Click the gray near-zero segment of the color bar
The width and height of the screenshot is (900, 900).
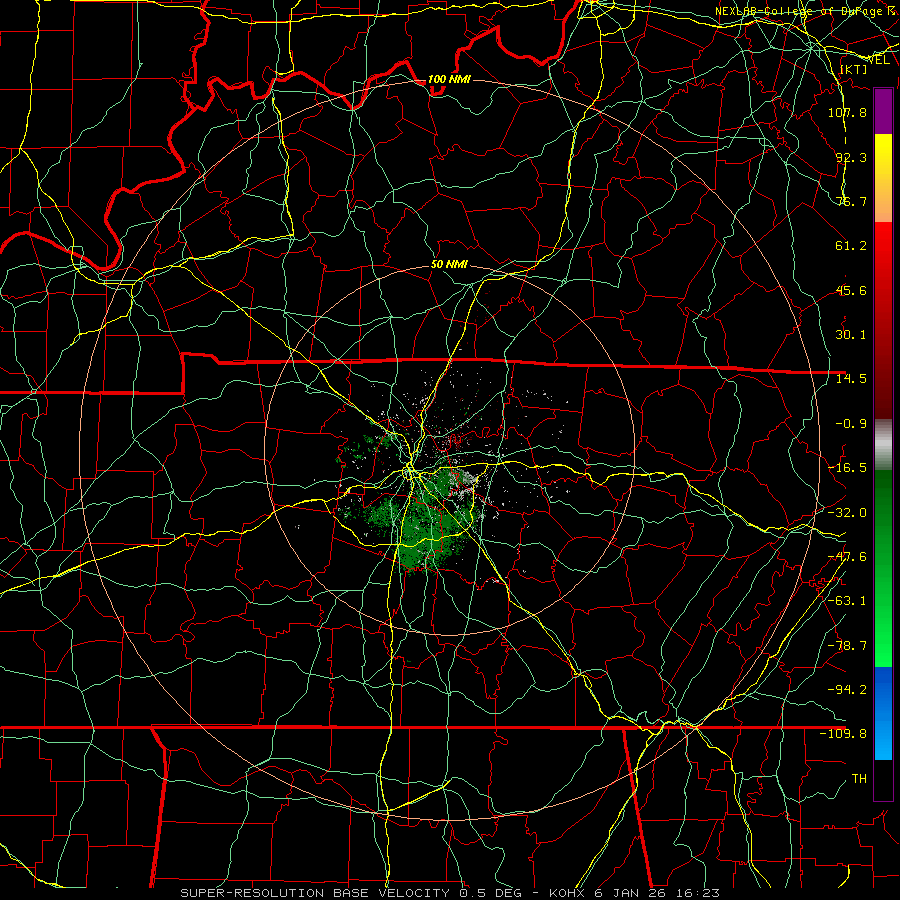(883, 445)
